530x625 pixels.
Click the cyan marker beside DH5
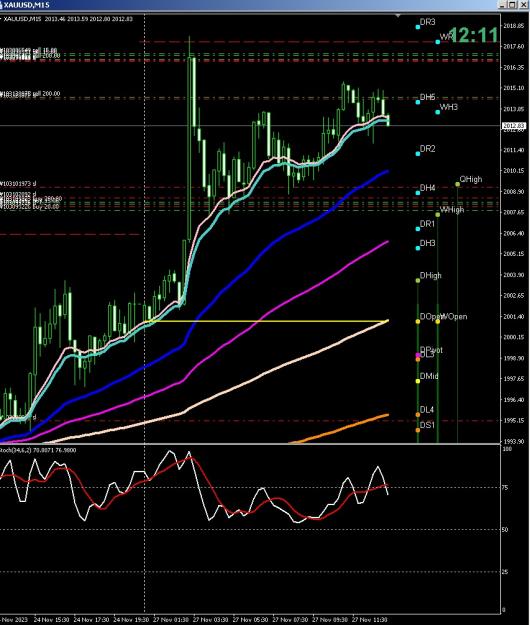click(x=418, y=102)
